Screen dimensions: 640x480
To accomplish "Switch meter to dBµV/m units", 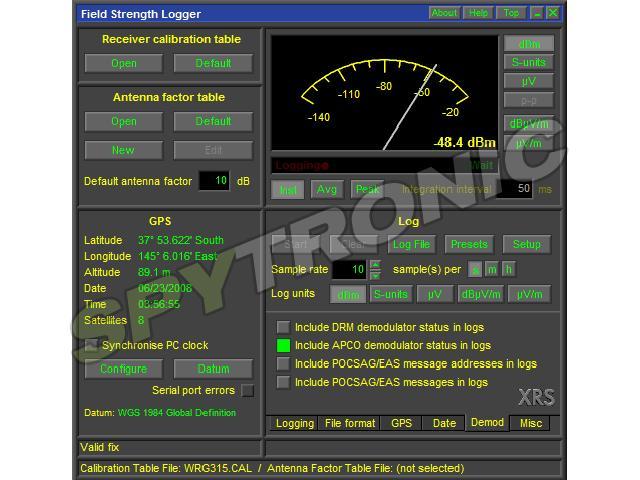I will [x=529, y=123].
